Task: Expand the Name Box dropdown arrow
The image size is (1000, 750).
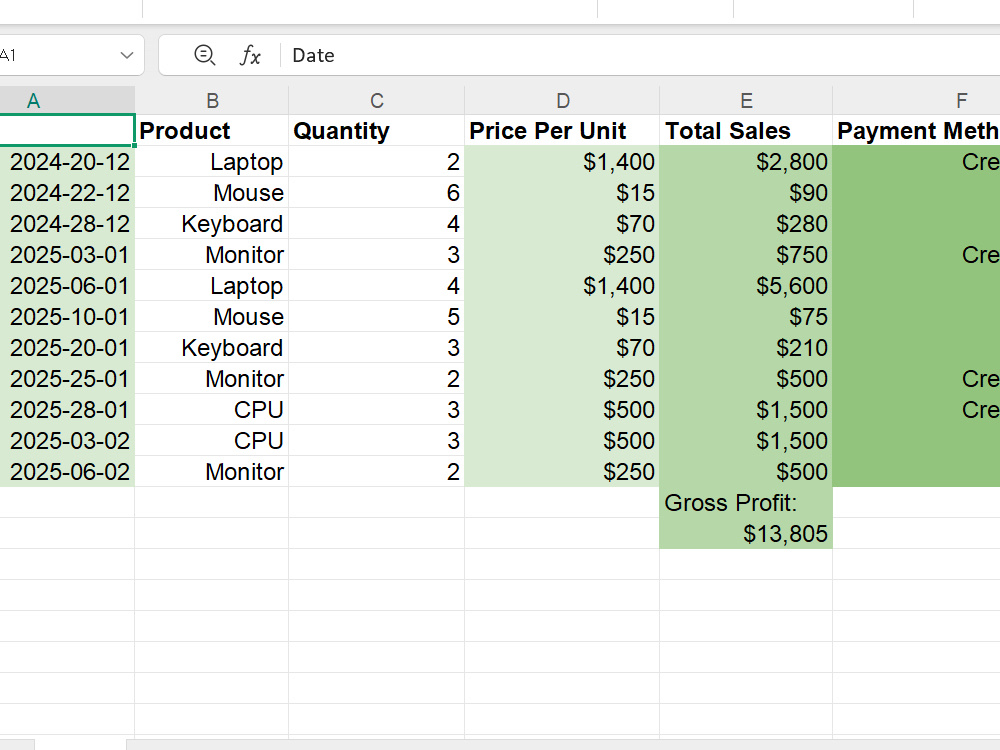Action: coord(127,55)
